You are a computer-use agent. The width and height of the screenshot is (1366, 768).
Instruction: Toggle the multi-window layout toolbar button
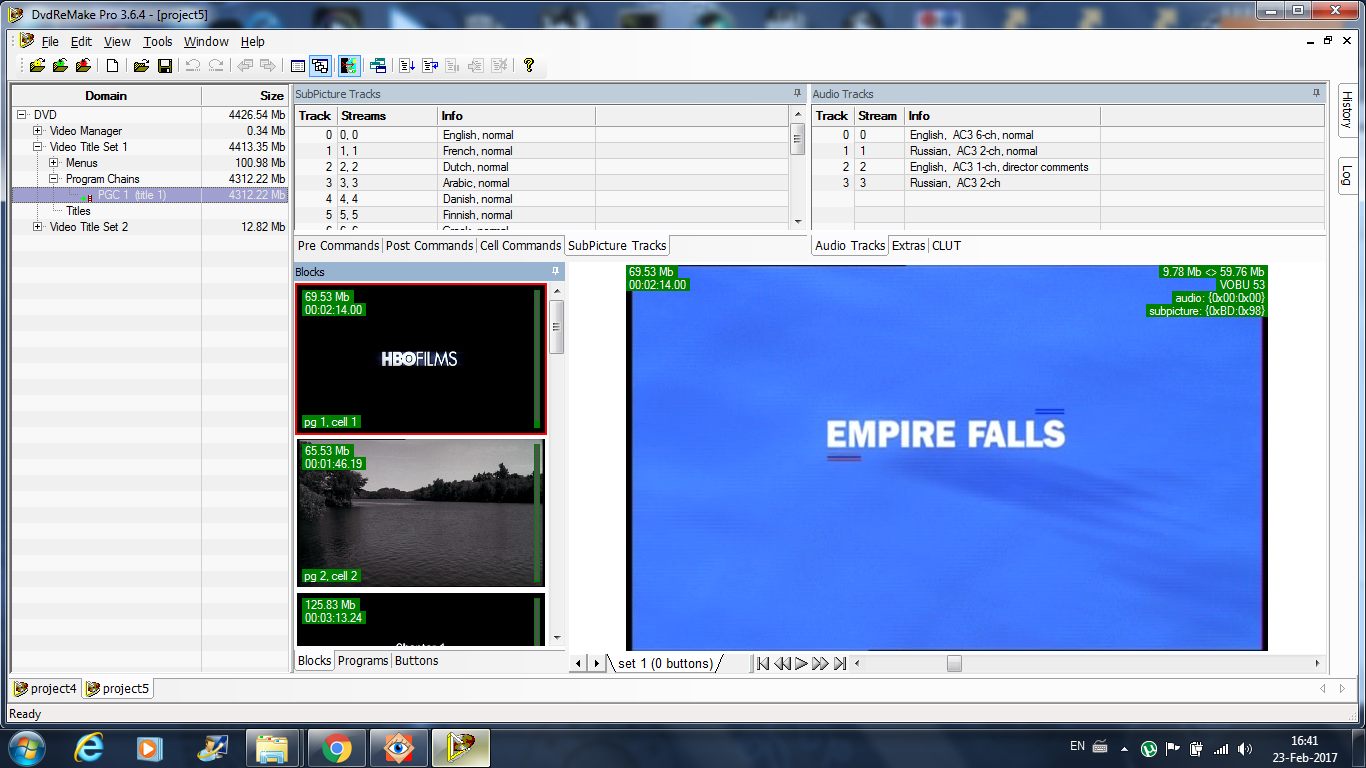coord(320,66)
